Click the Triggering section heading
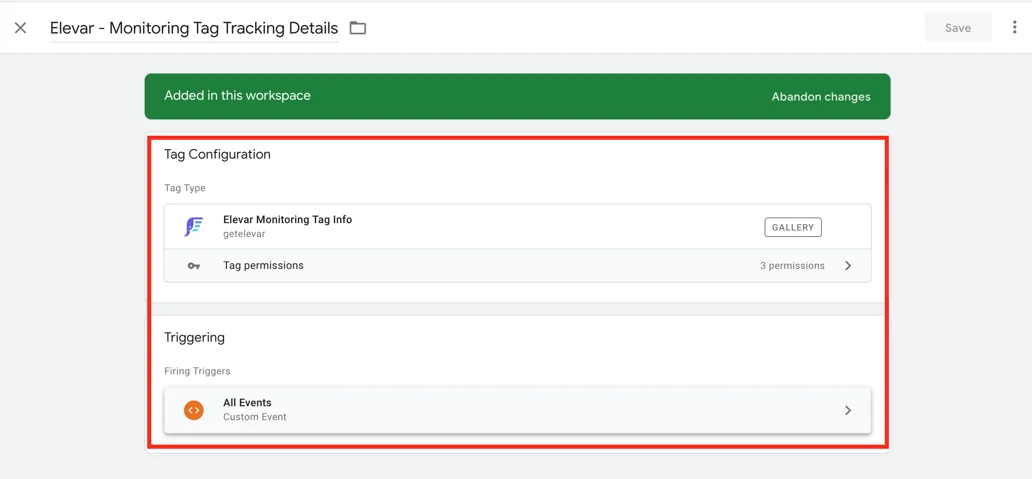The width and height of the screenshot is (1032, 479). 194,338
